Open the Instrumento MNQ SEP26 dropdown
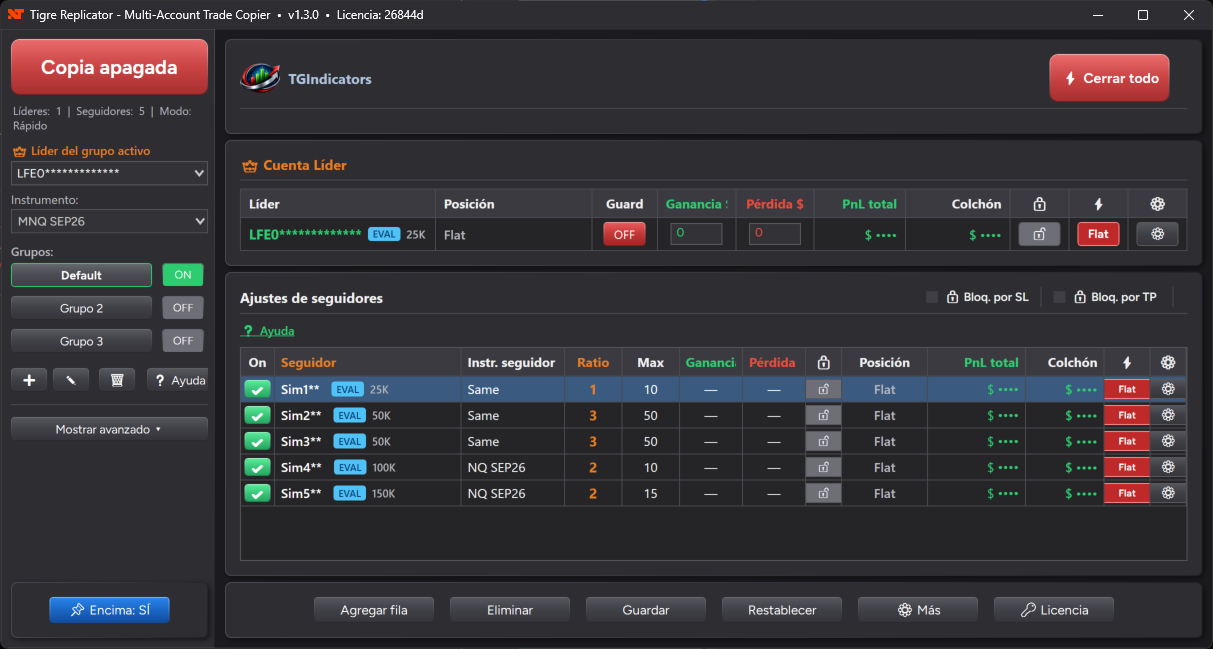The height and width of the screenshot is (649, 1213). pyautogui.click(x=109, y=221)
